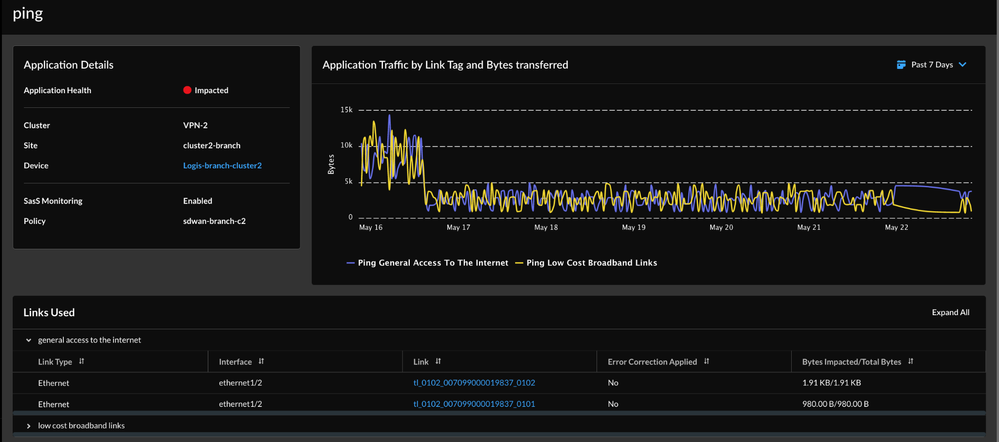Open the Logis-branch-cluster2 device link
The image size is (999, 442).
pos(222,166)
